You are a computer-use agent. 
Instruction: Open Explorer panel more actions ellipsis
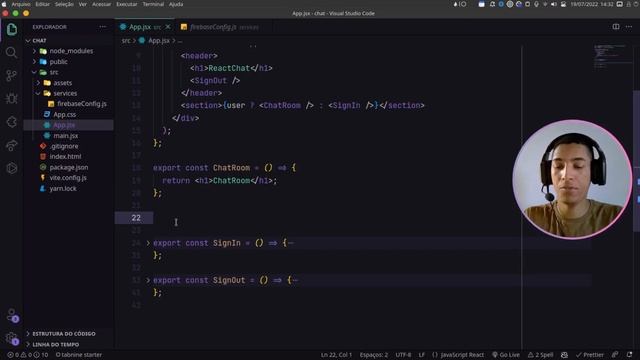pos(102,27)
